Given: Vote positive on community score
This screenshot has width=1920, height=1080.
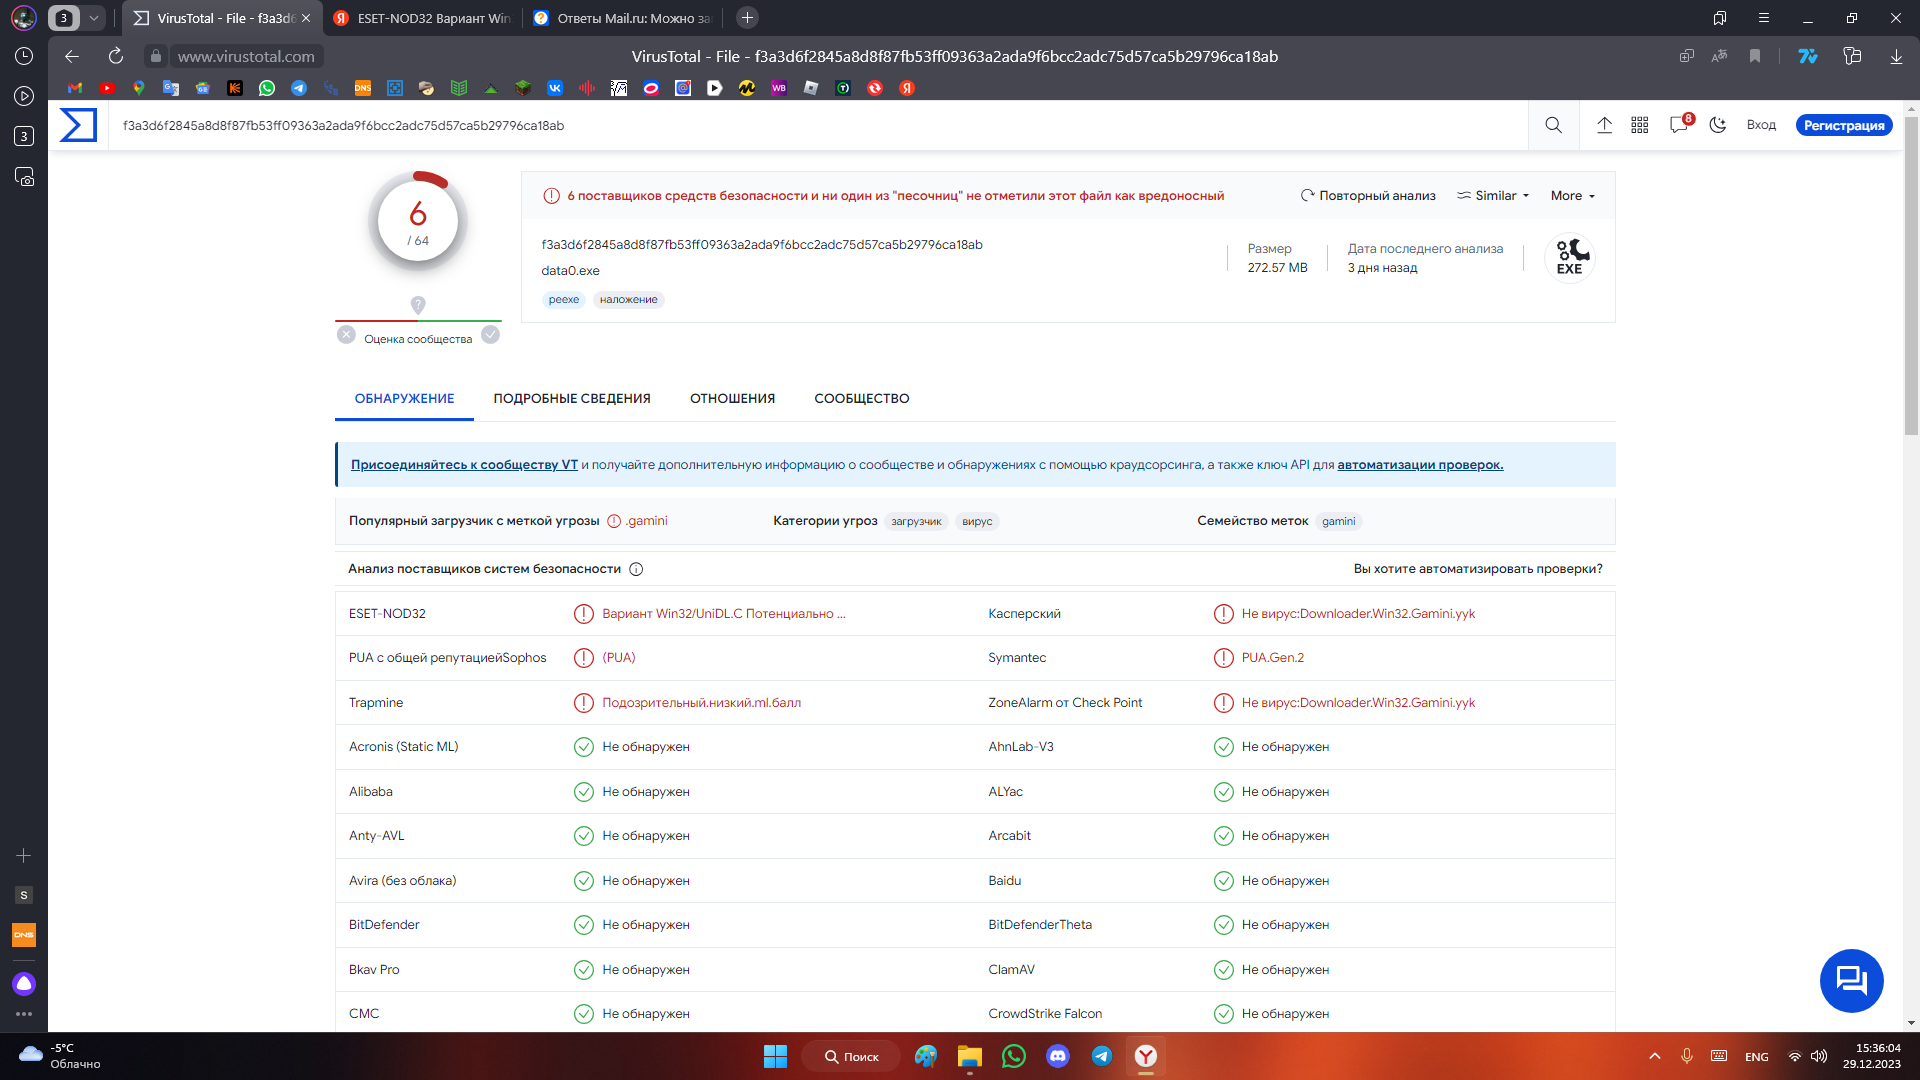Looking at the screenshot, I should tap(490, 335).
